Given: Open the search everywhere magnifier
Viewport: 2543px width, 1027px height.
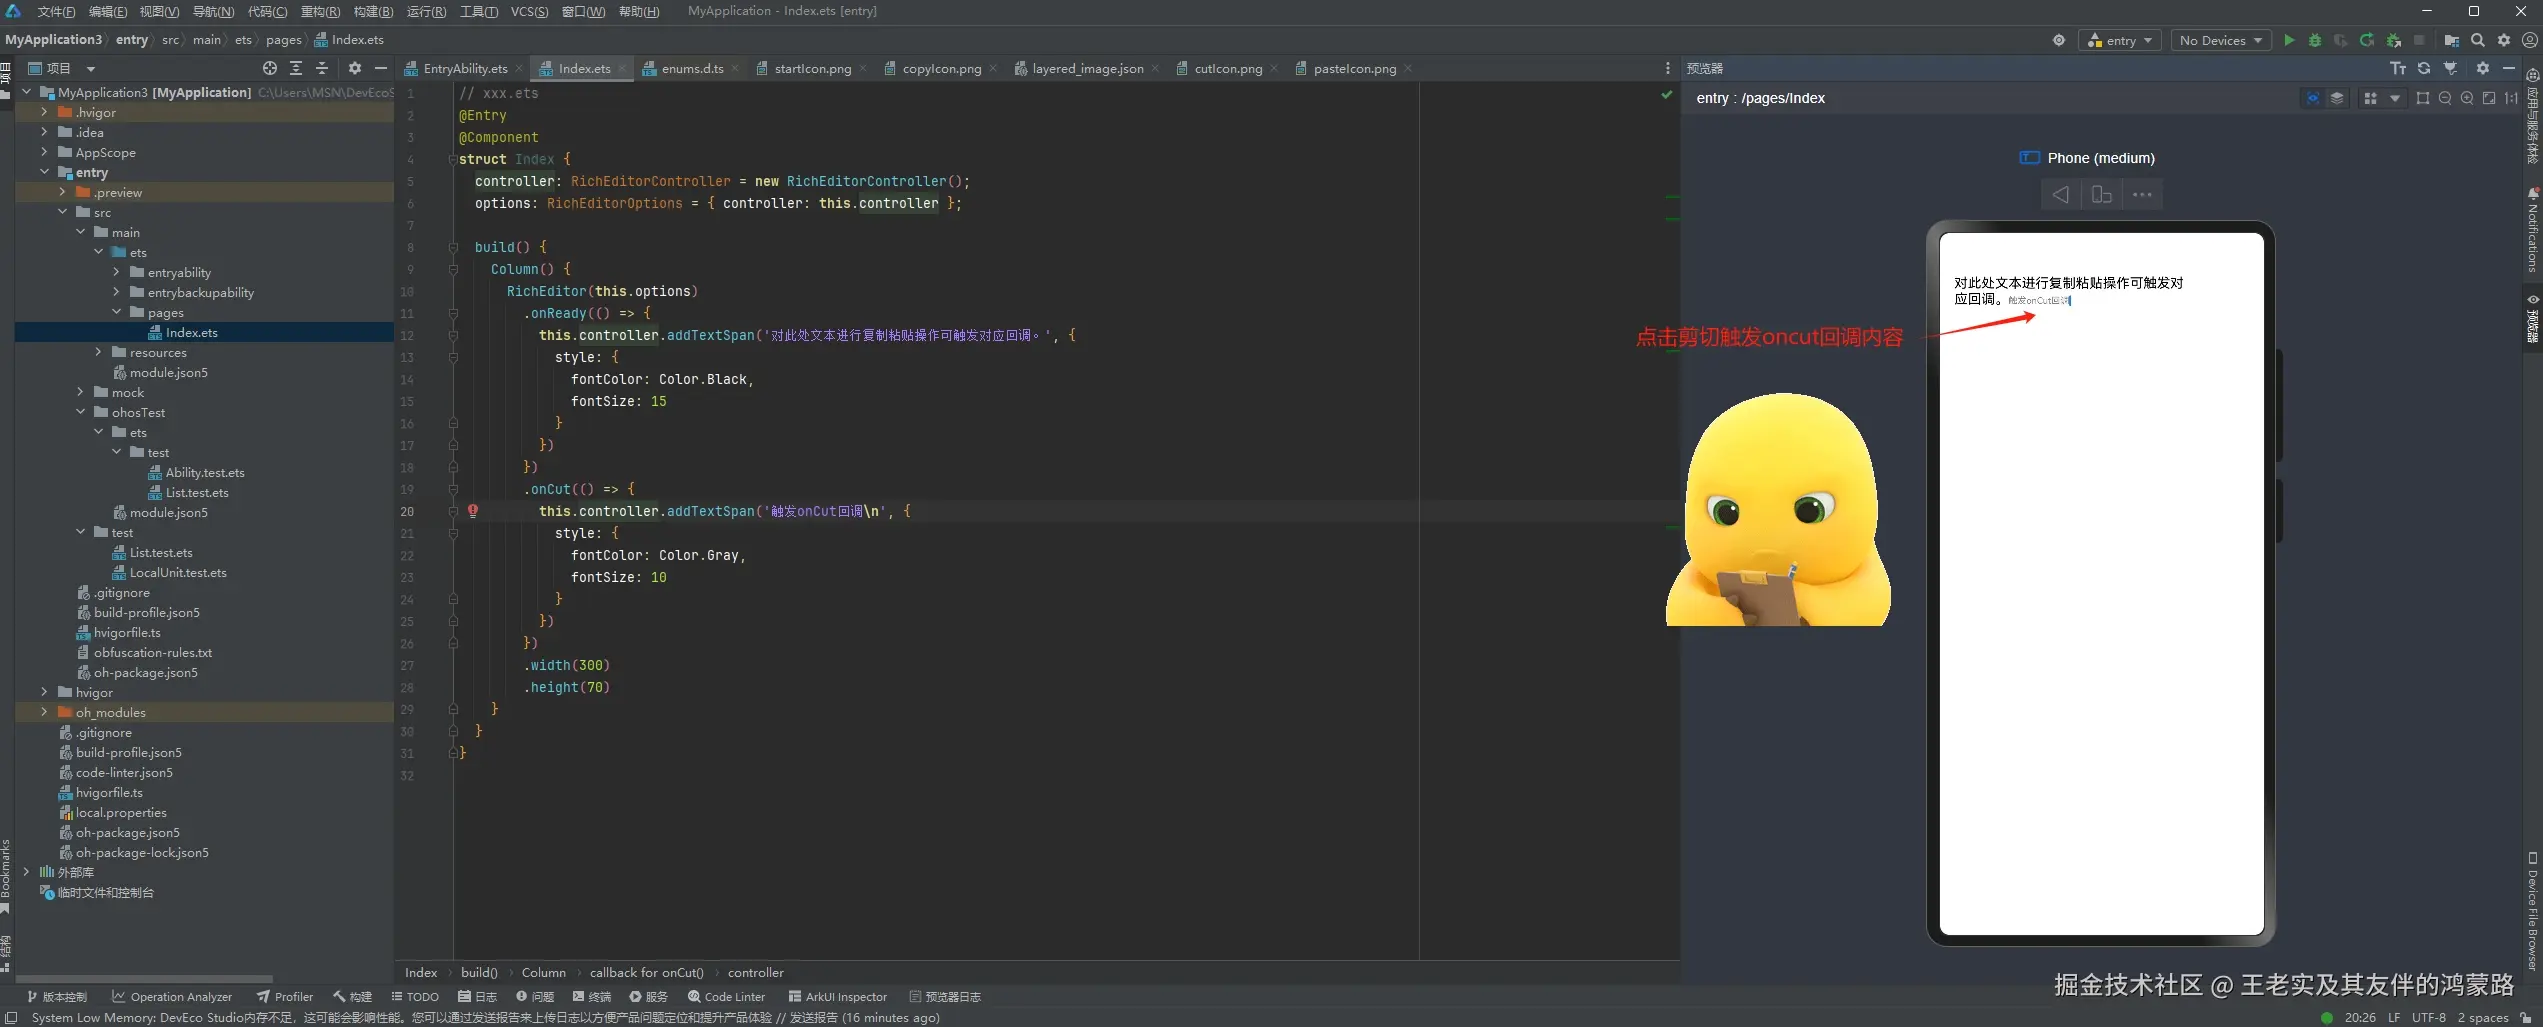Looking at the screenshot, I should (2477, 40).
